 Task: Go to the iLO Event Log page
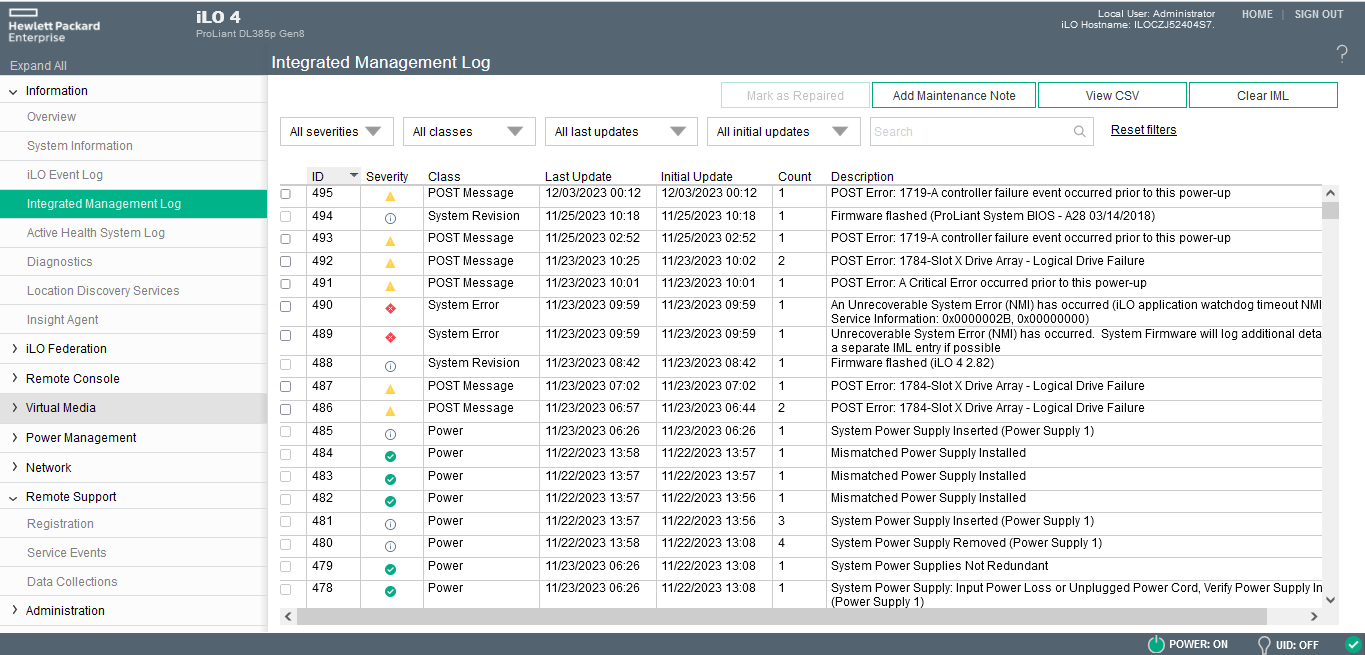(65, 175)
